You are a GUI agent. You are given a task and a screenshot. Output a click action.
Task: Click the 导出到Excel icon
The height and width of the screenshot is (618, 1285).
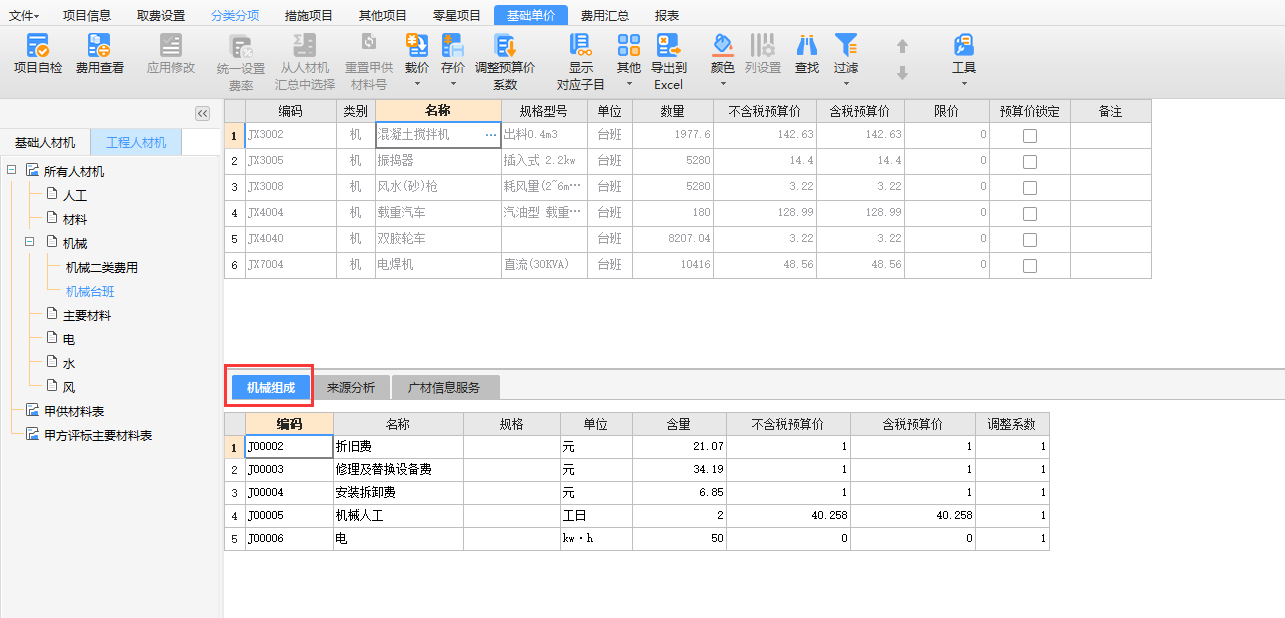[668, 46]
